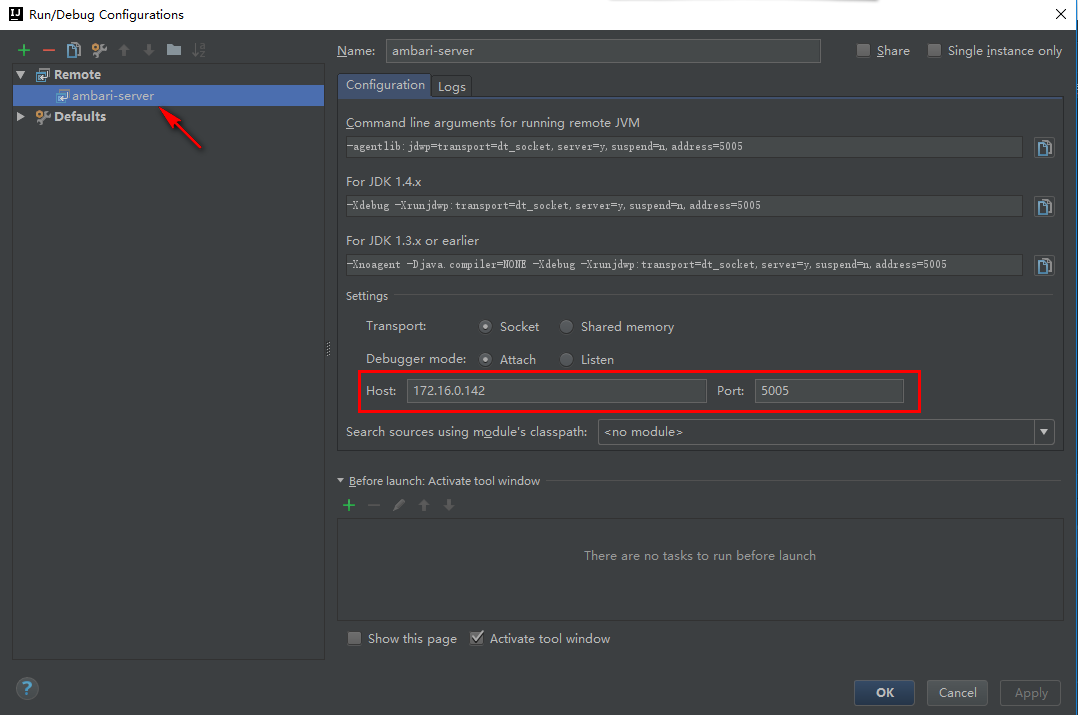Image resolution: width=1078 pixels, height=715 pixels.
Task: Create new folder icon in toolbar
Action: [174, 50]
